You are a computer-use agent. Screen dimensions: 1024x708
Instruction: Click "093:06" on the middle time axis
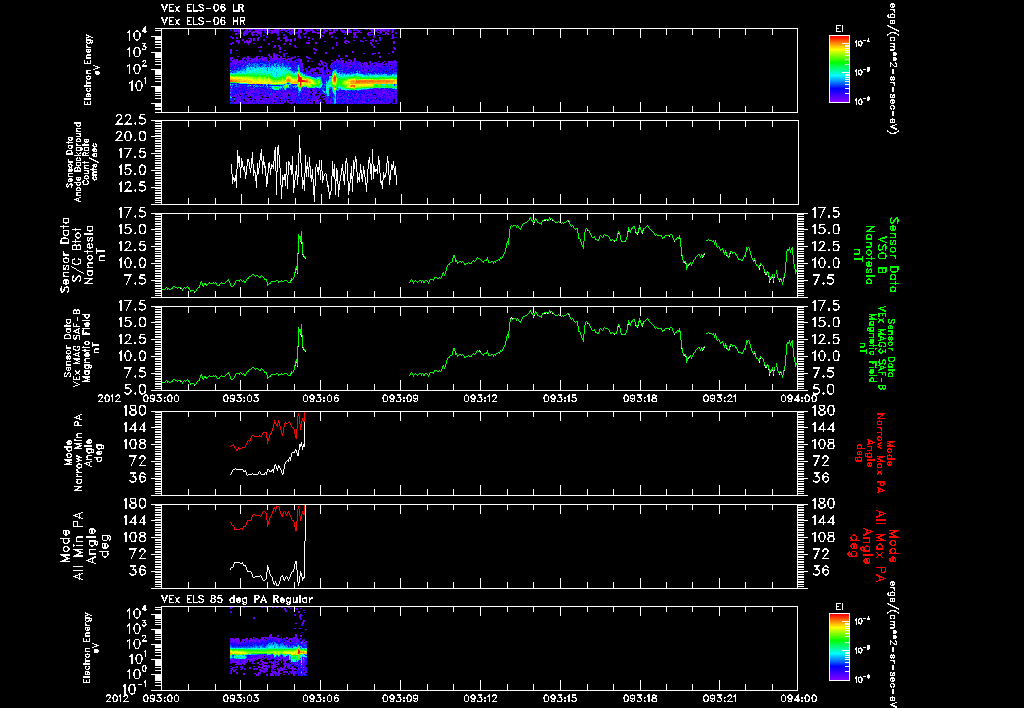point(321,398)
